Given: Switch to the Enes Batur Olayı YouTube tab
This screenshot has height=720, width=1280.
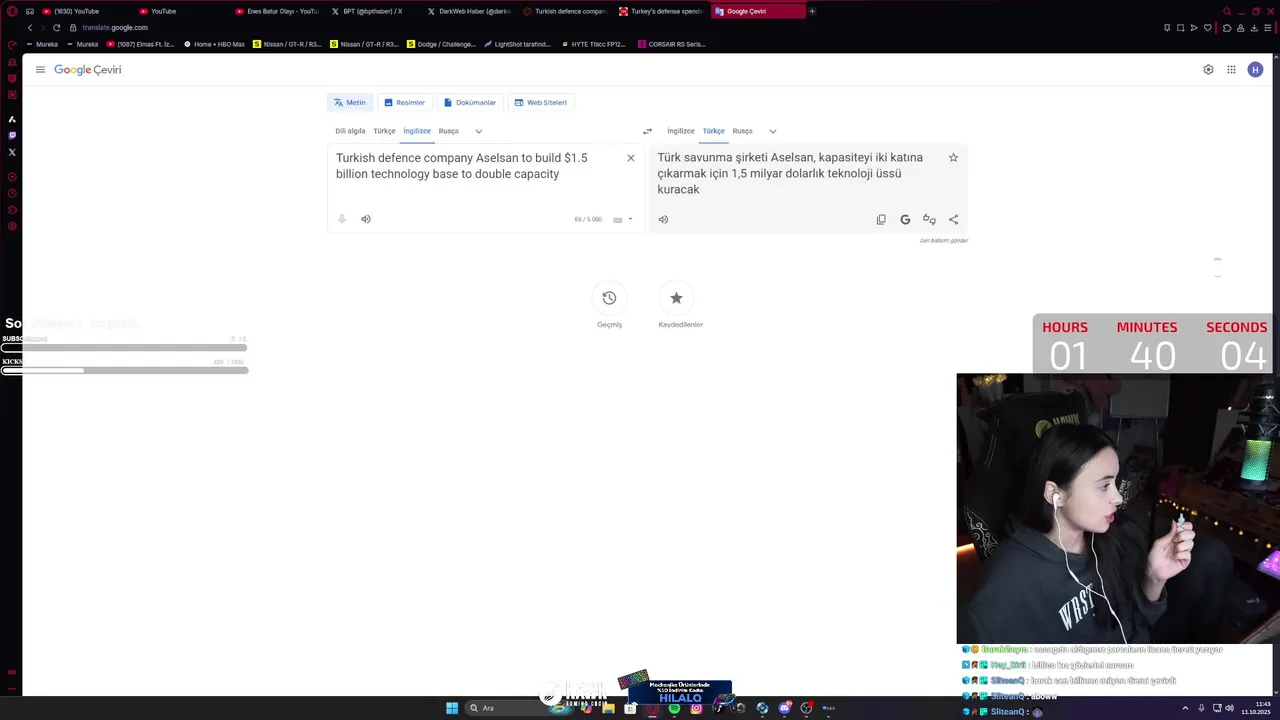Looking at the screenshot, I should (x=278, y=11).
